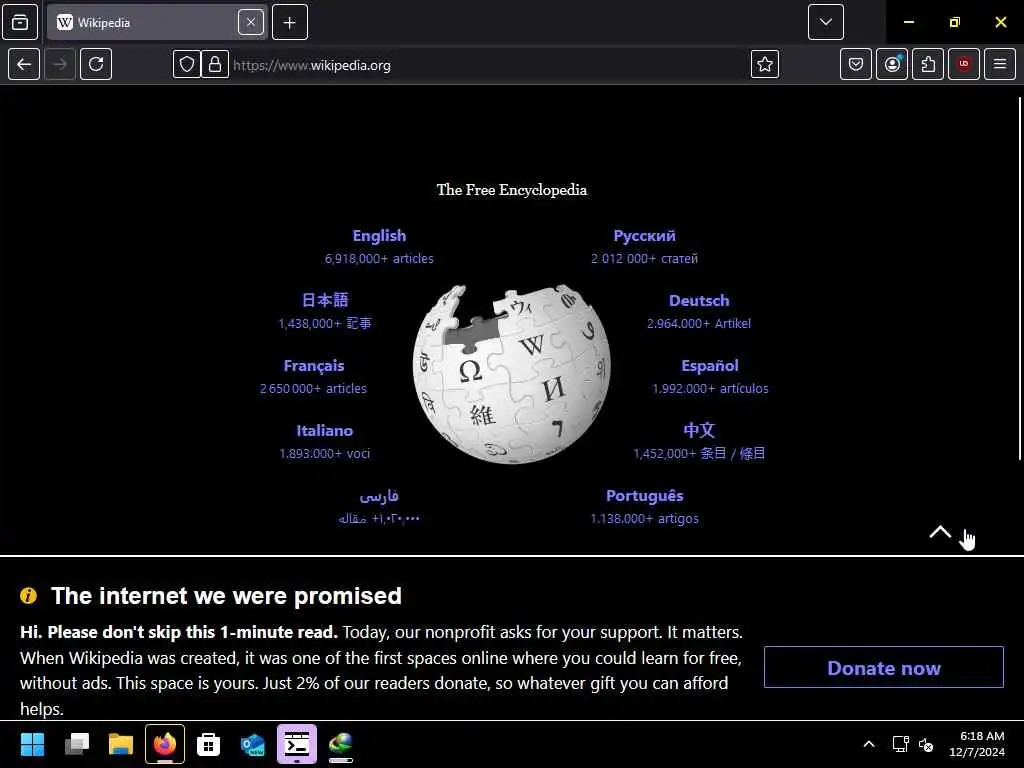
Task: Click the "The Free Encyclopedia" tagline
Action: 512,190
